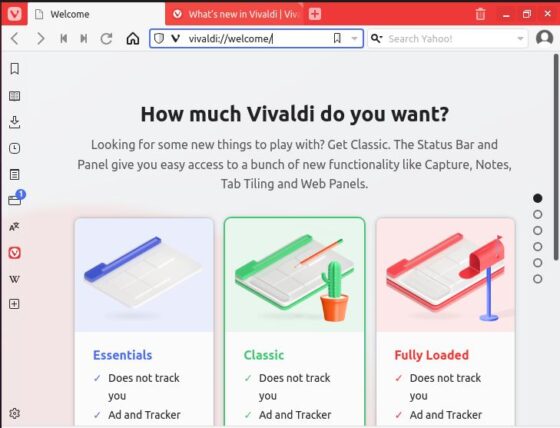560x428 pixels.
Task: Open the Translate panel
Action: tap(15, 227)
